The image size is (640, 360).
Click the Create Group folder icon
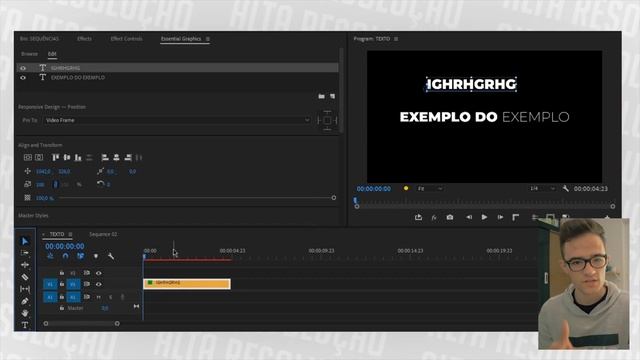point(322,96)
